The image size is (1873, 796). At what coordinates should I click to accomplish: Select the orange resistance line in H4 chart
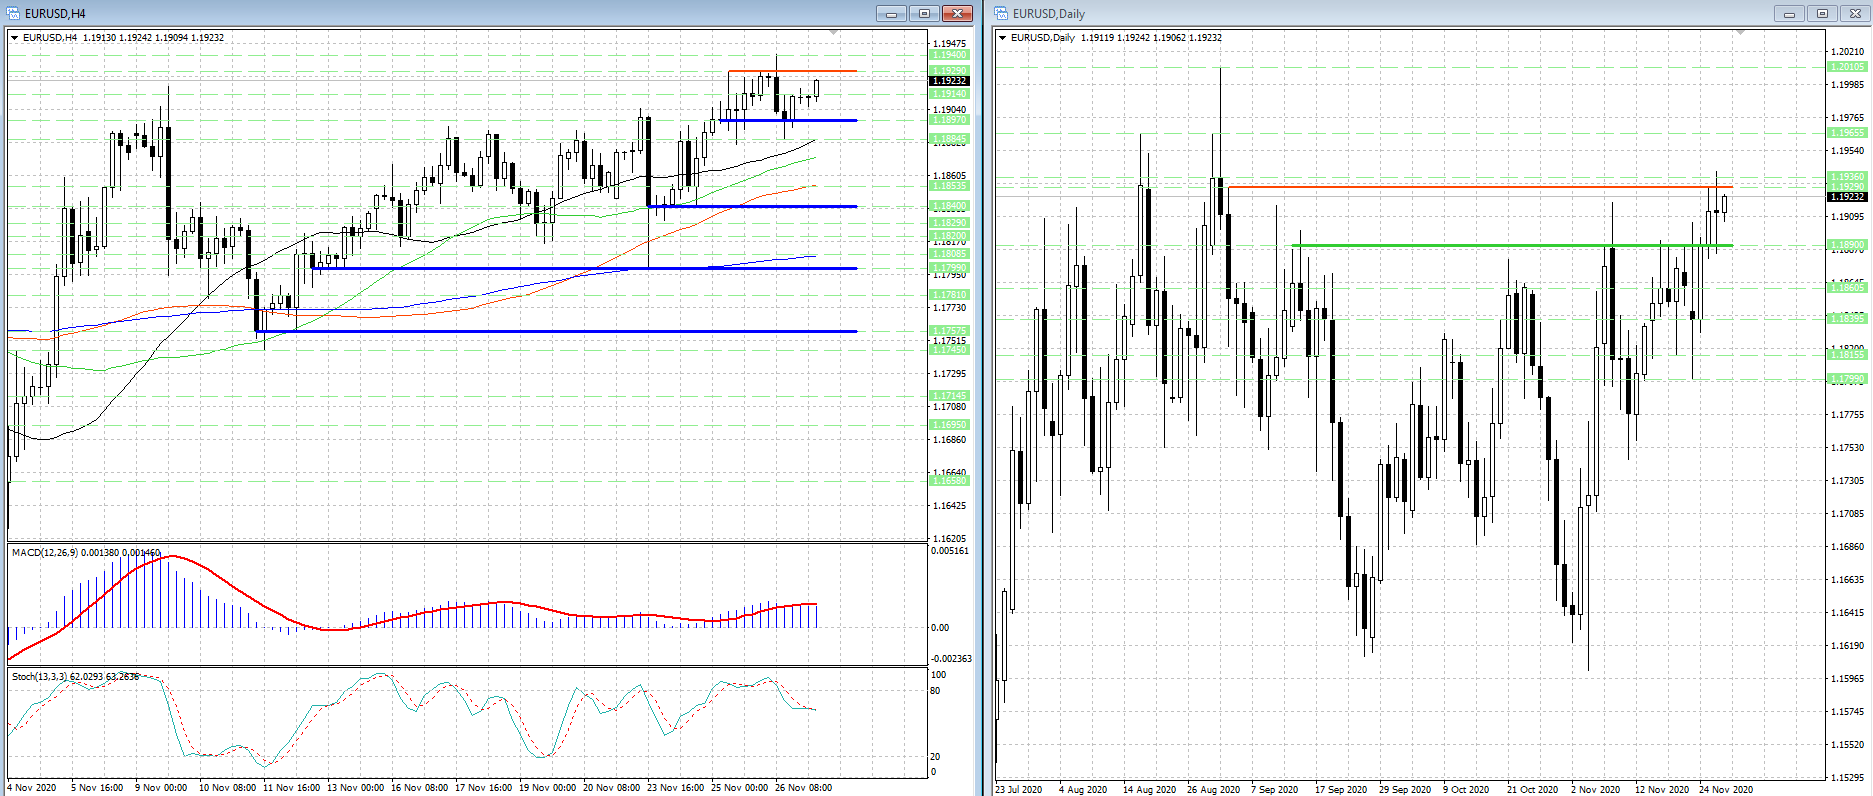click(792, 71)
